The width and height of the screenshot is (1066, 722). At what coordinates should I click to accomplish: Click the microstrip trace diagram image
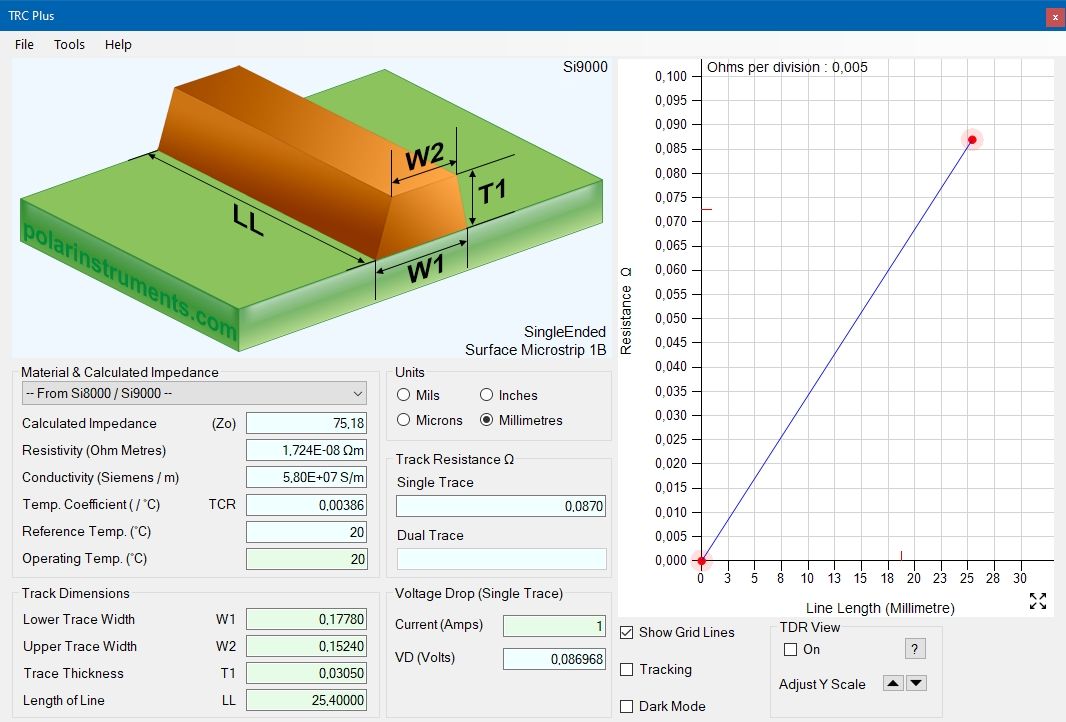point(310,207)
